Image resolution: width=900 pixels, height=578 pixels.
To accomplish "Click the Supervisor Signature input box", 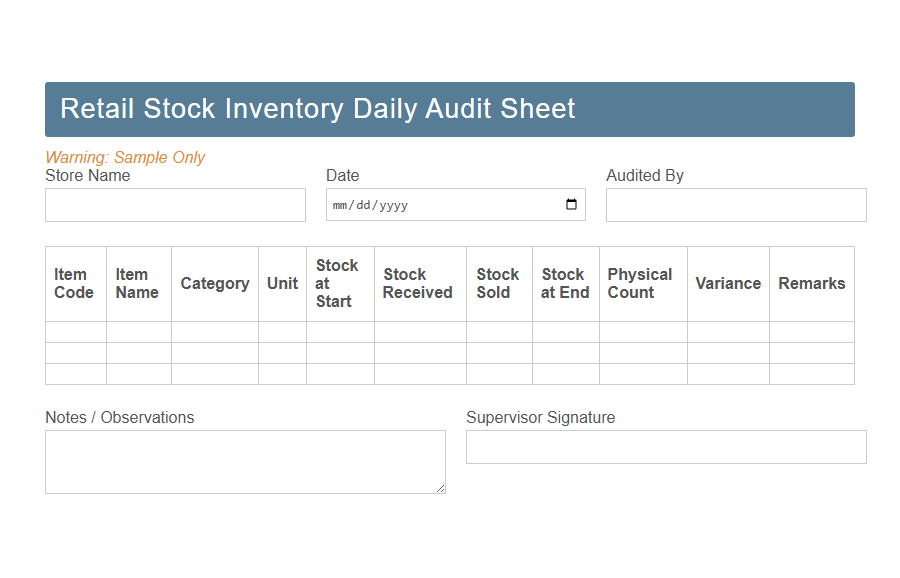I will pos(666,447).
